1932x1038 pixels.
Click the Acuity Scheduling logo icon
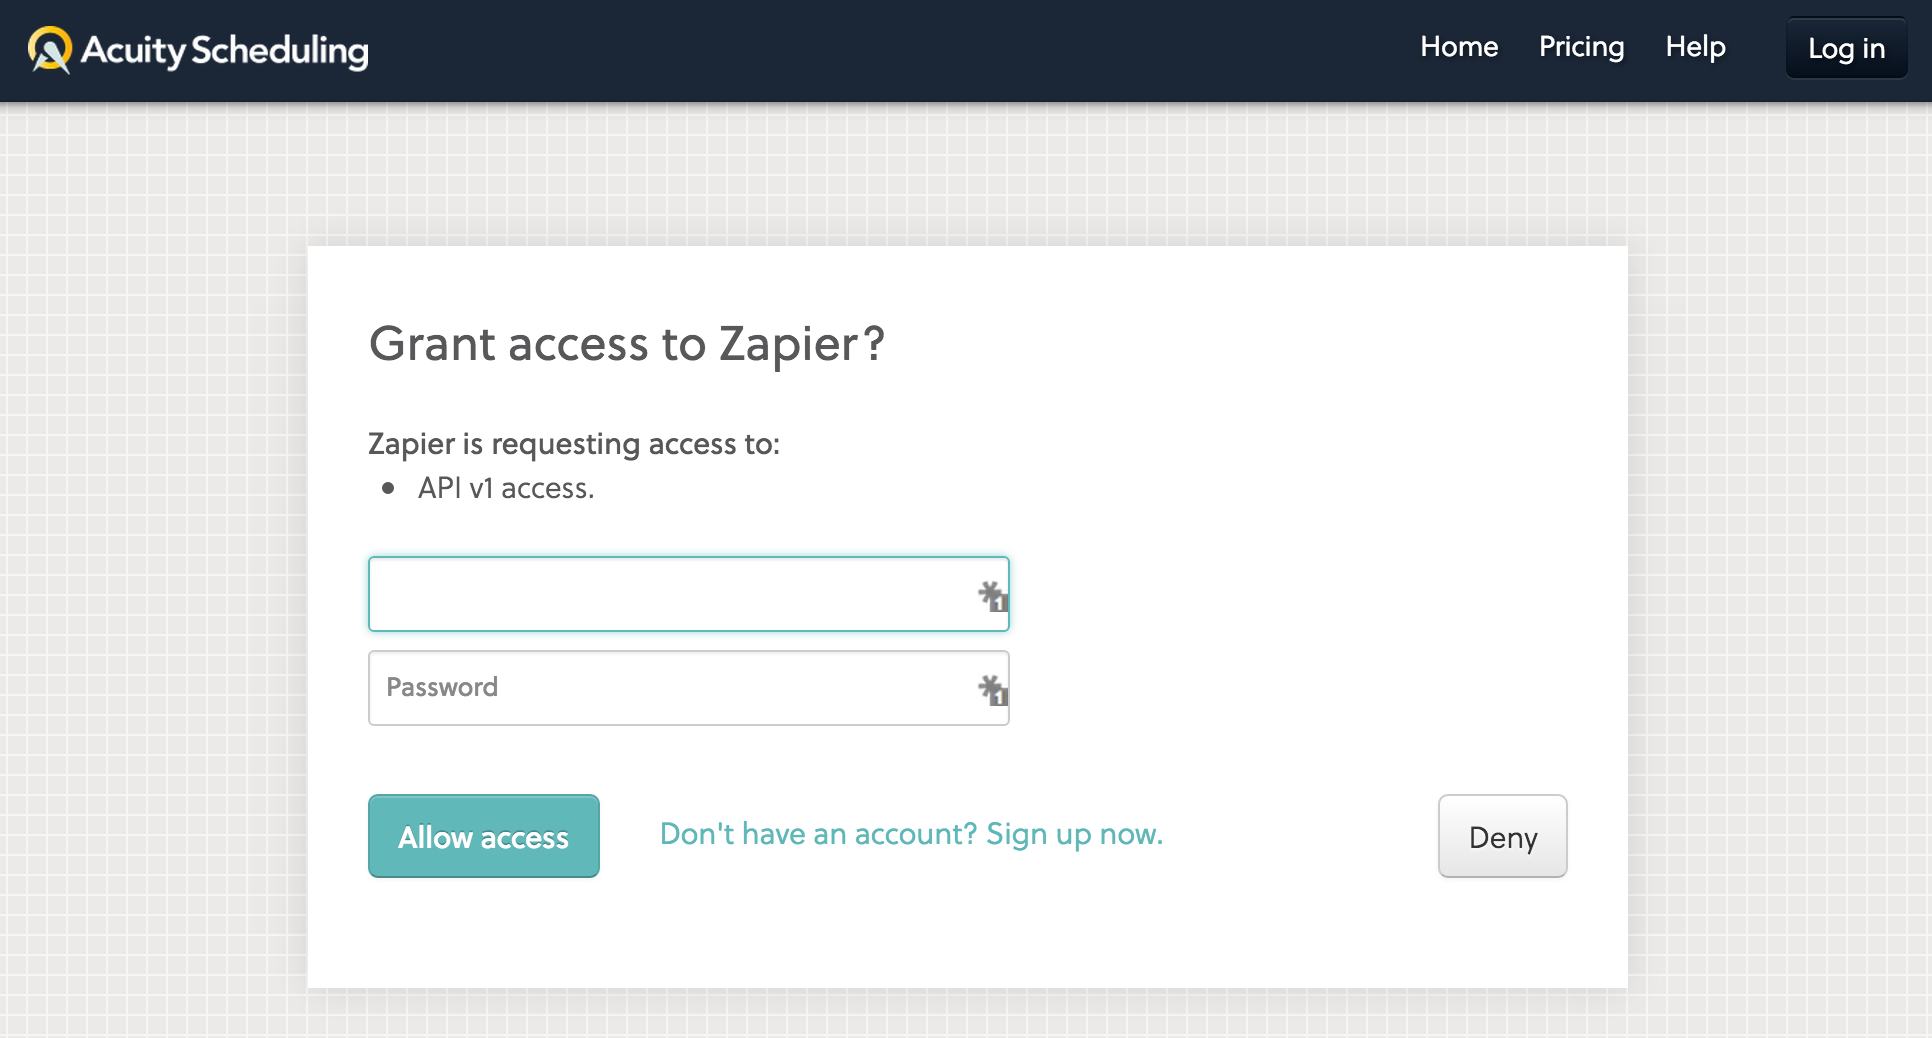[50, 50]
